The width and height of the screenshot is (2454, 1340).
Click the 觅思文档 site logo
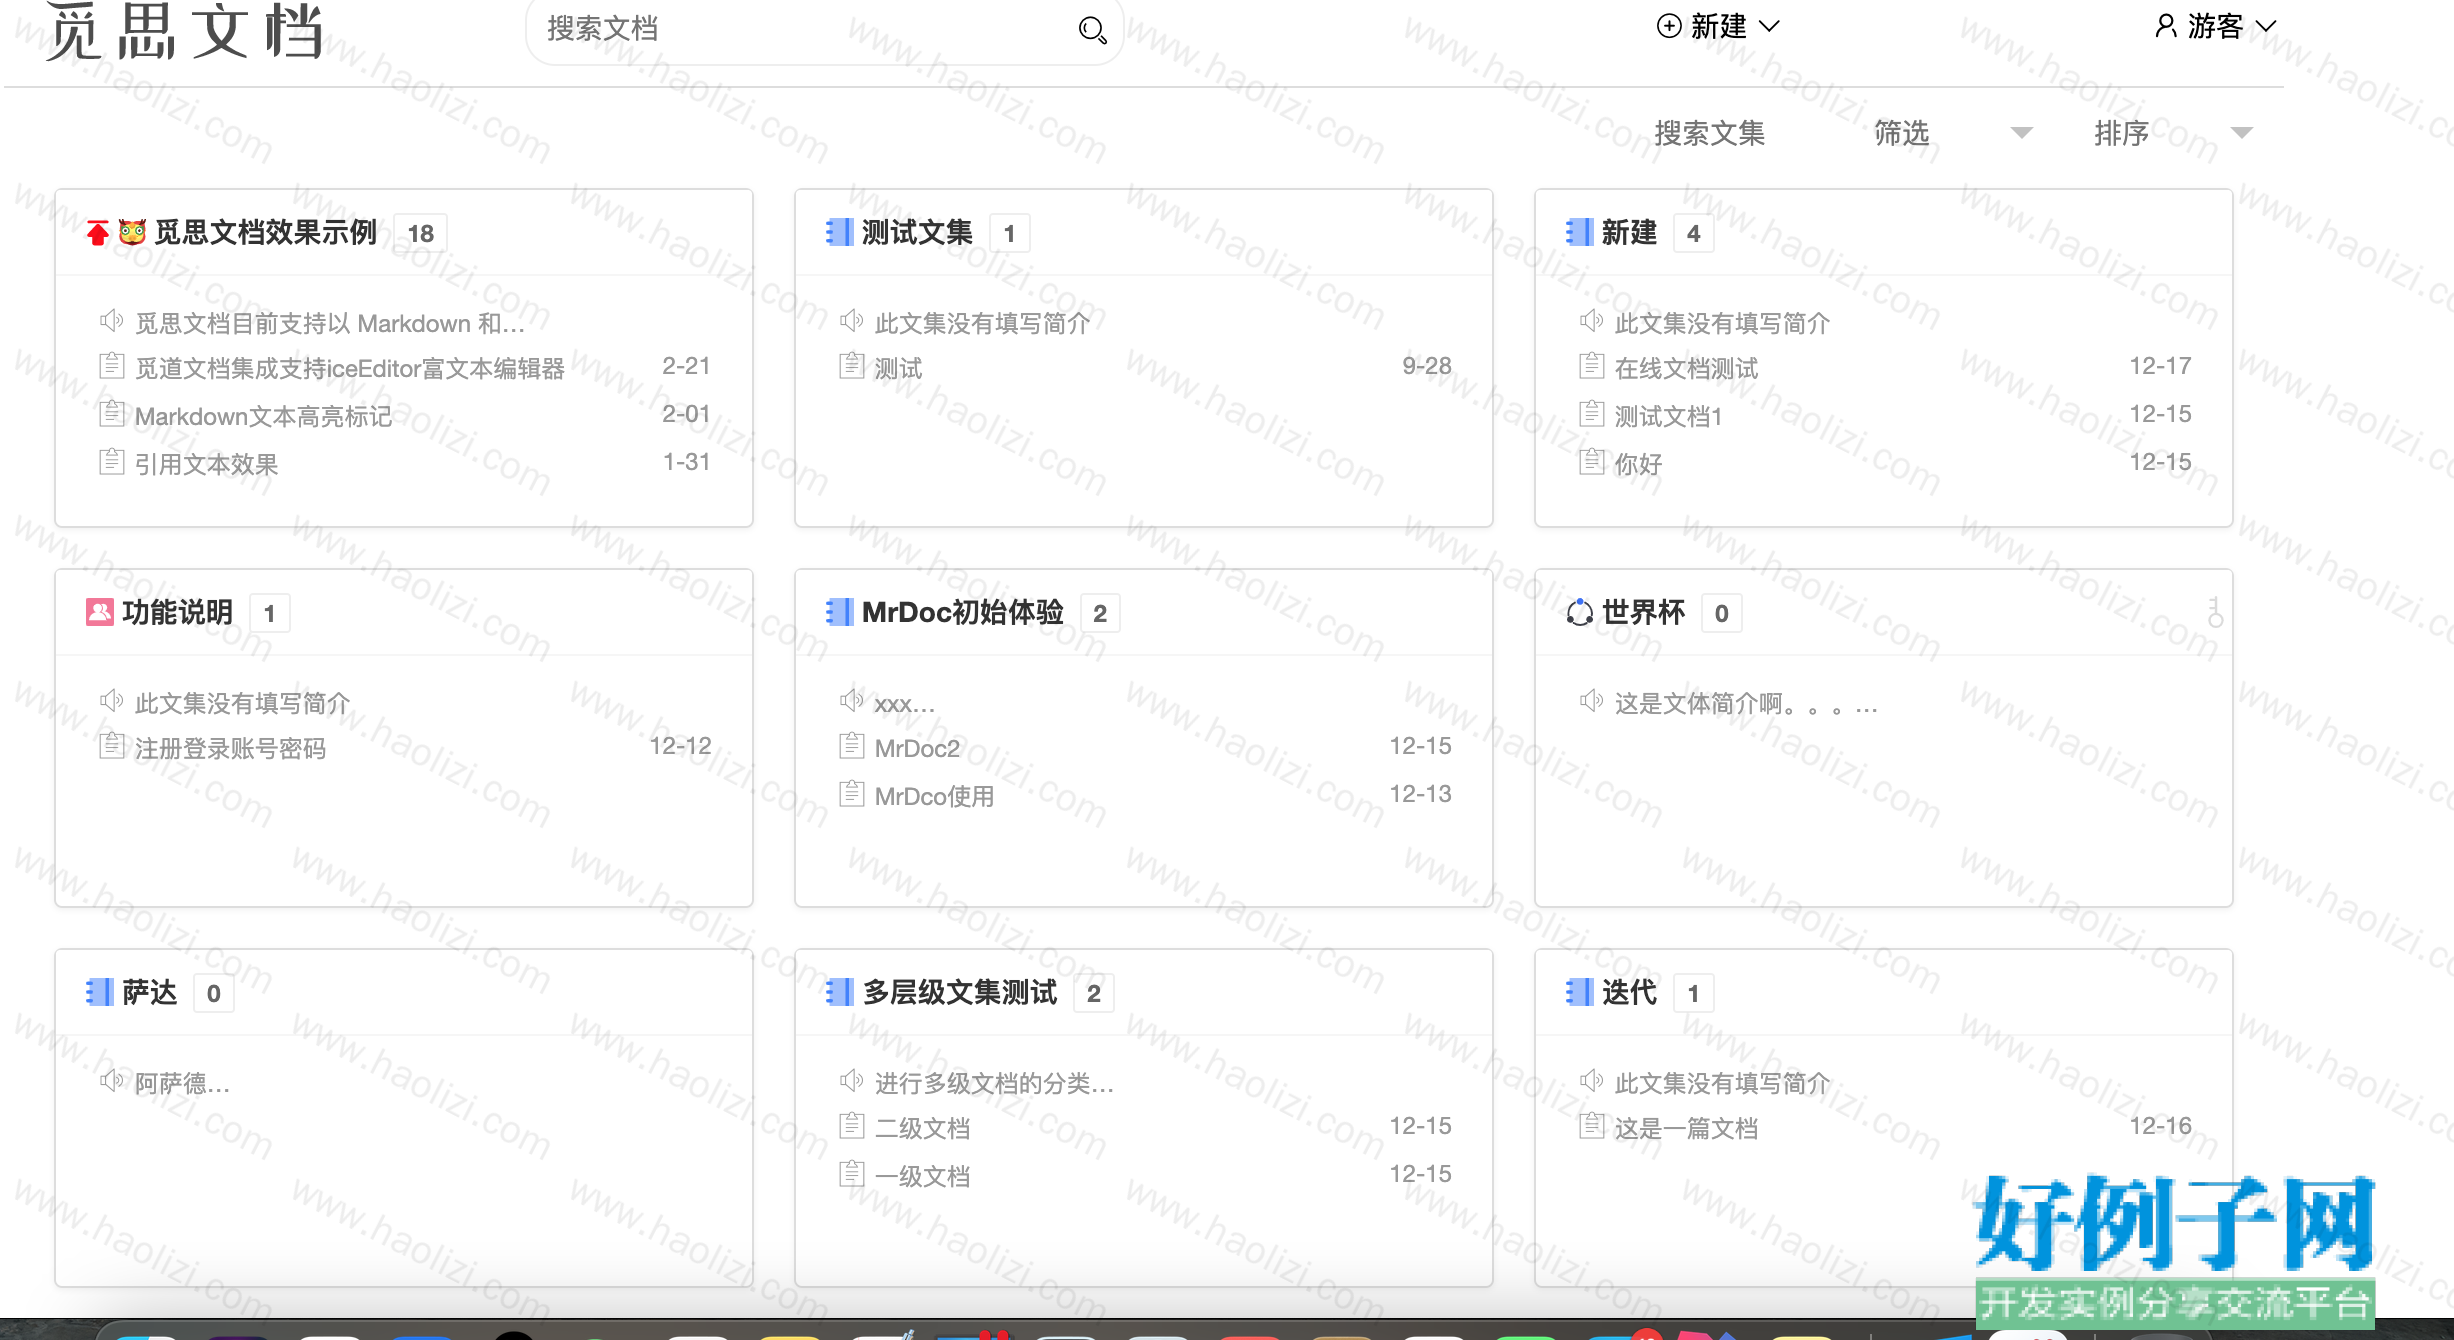[x=185, y=32]
